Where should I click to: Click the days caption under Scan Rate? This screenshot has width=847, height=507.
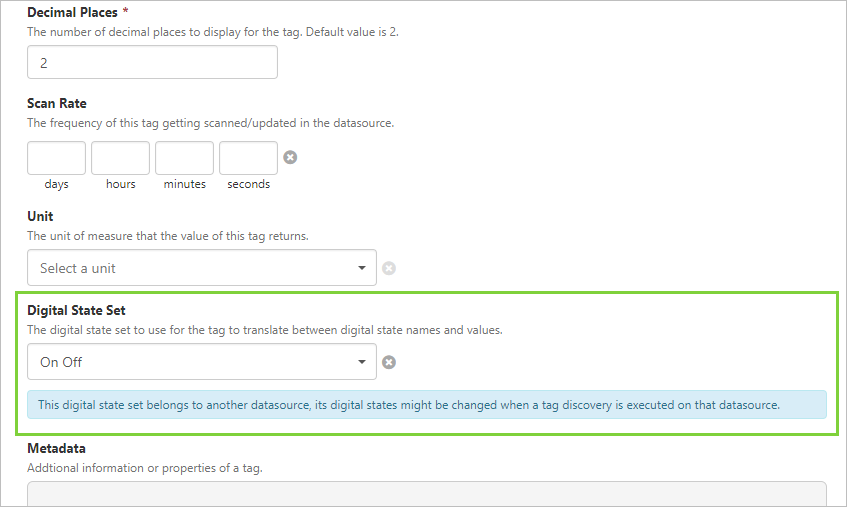point(56,184)
